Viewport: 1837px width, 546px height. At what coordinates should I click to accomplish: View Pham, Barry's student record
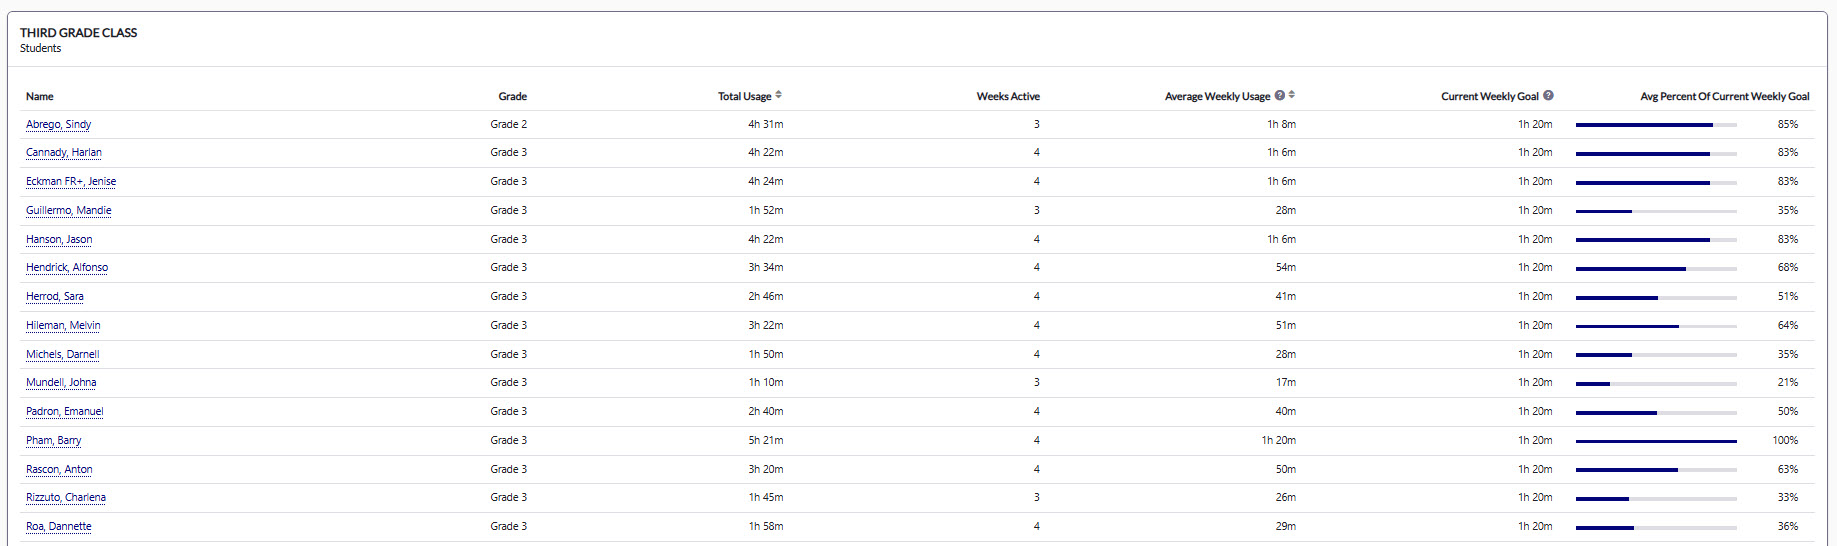click(53, 440)
